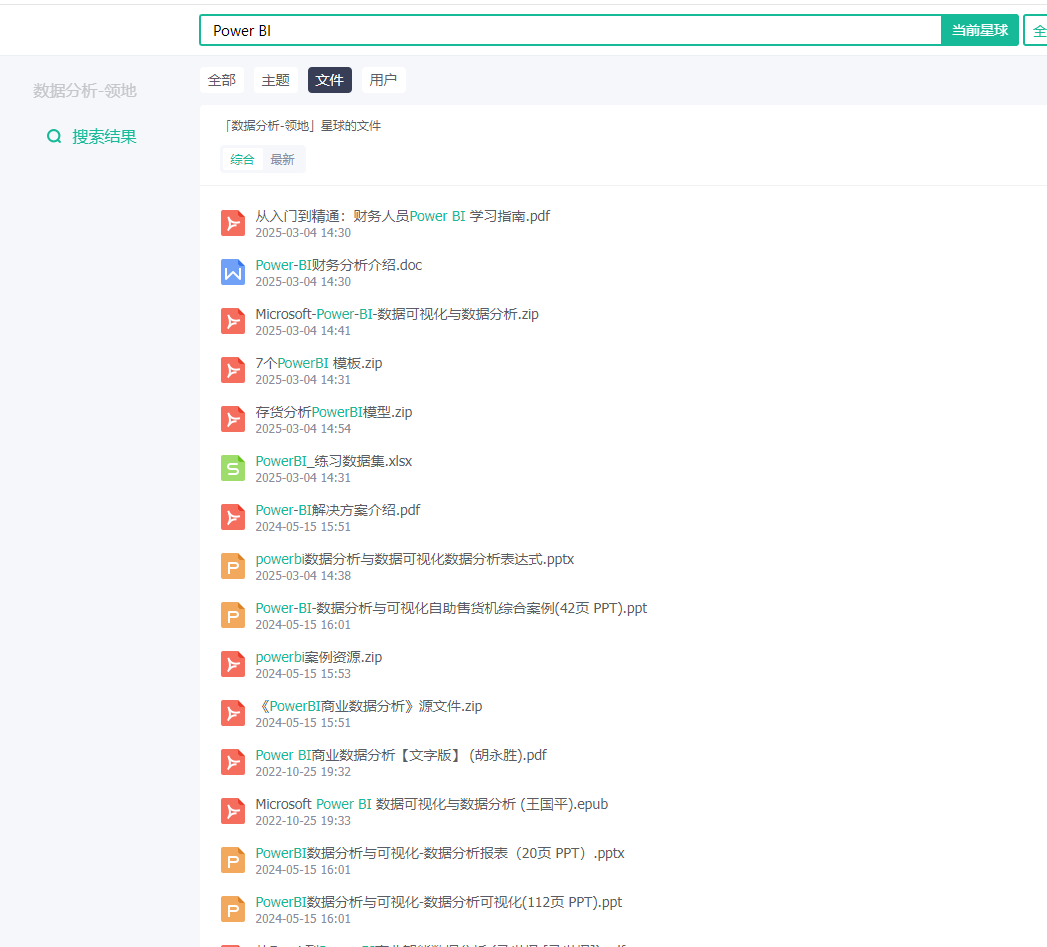The height and width of the screenshot is (947, 1047).
Task: Click the Word icon for Power-BI财务分析介绍.doc
Action: click(232, 272)
